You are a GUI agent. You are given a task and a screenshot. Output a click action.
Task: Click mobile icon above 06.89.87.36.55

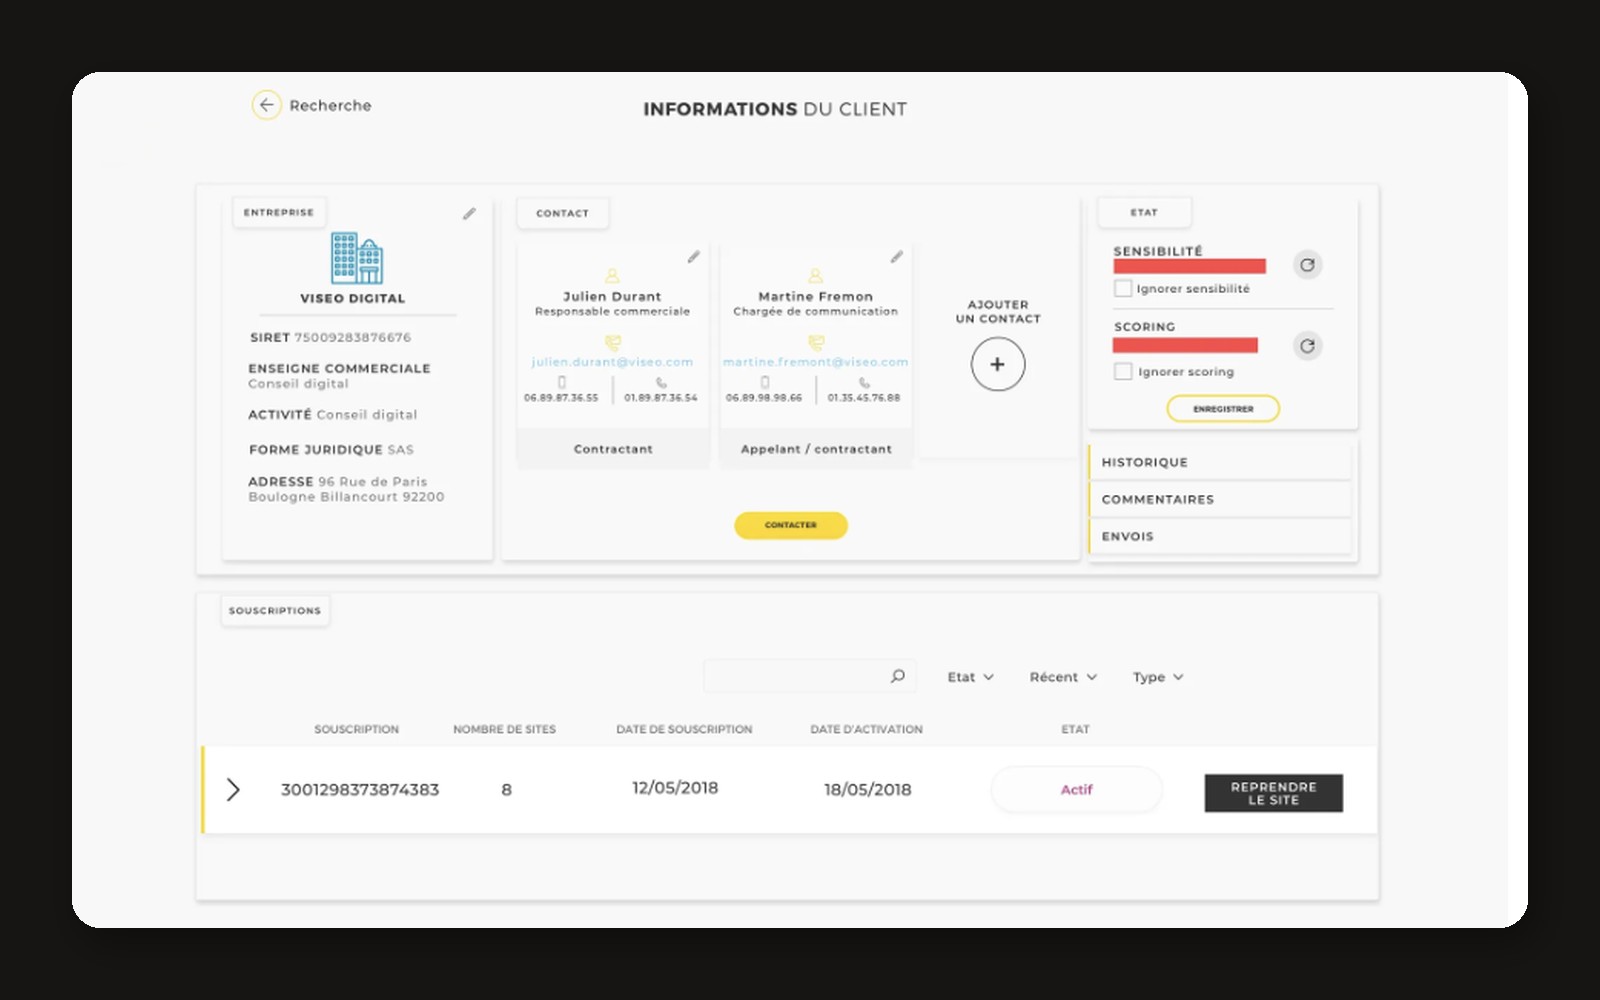click(561, 382)
